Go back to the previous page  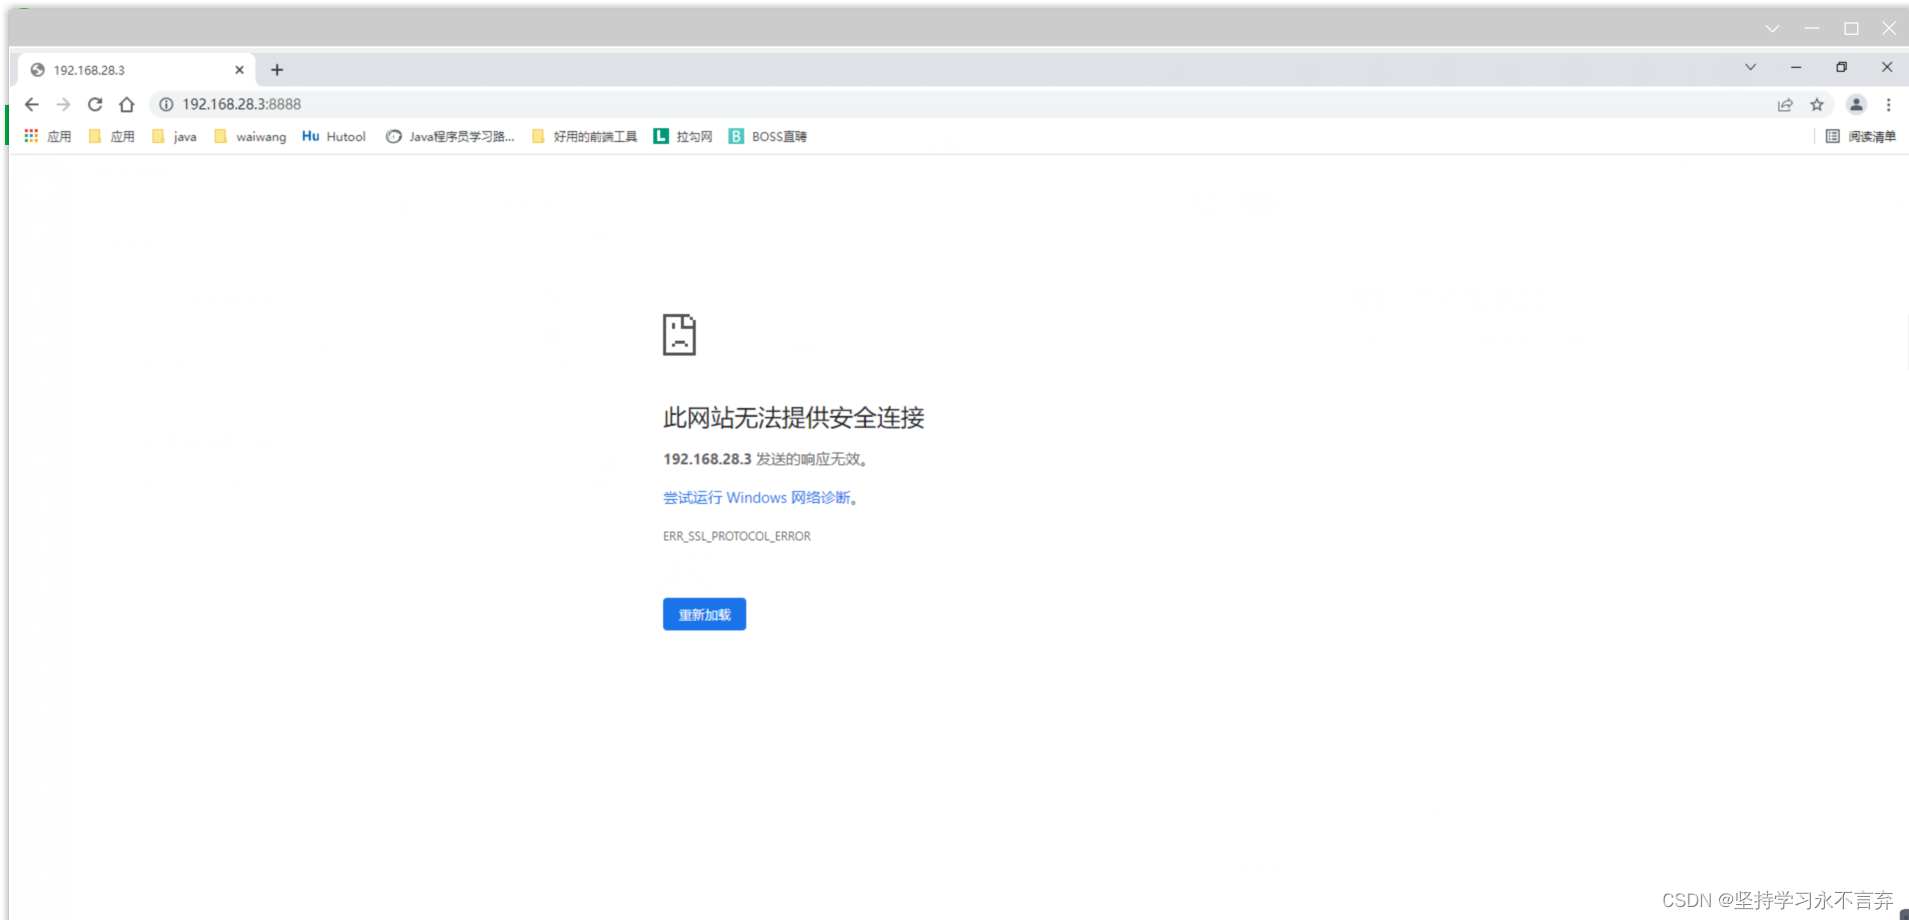[32, 104]
